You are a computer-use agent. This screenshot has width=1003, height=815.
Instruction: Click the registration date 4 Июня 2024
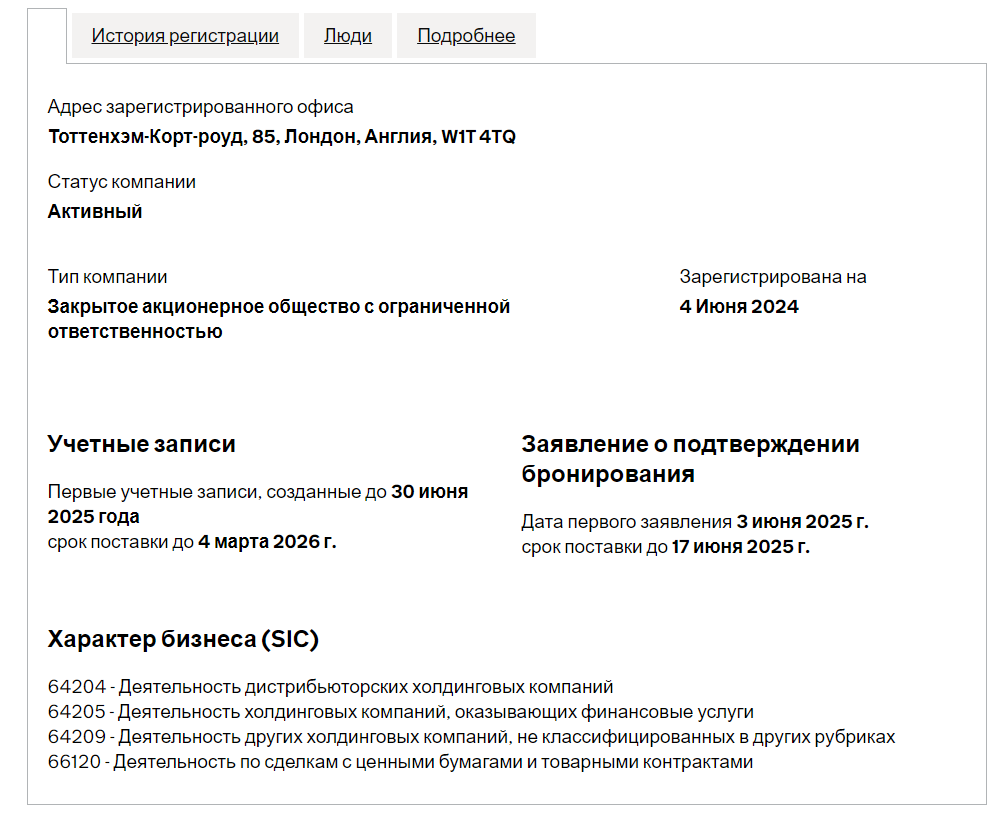point(739,307)
